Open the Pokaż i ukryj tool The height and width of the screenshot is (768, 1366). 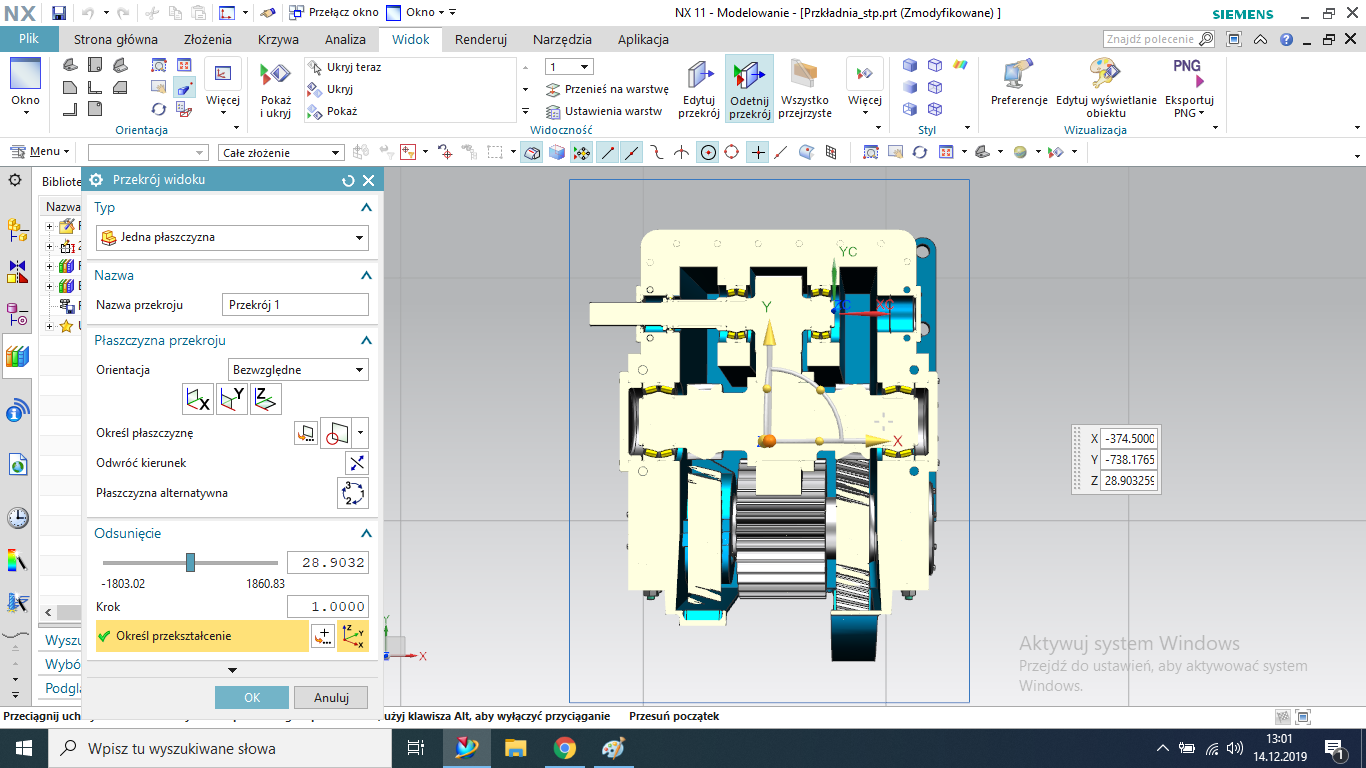pyautogui.click(x=275, y=90)
